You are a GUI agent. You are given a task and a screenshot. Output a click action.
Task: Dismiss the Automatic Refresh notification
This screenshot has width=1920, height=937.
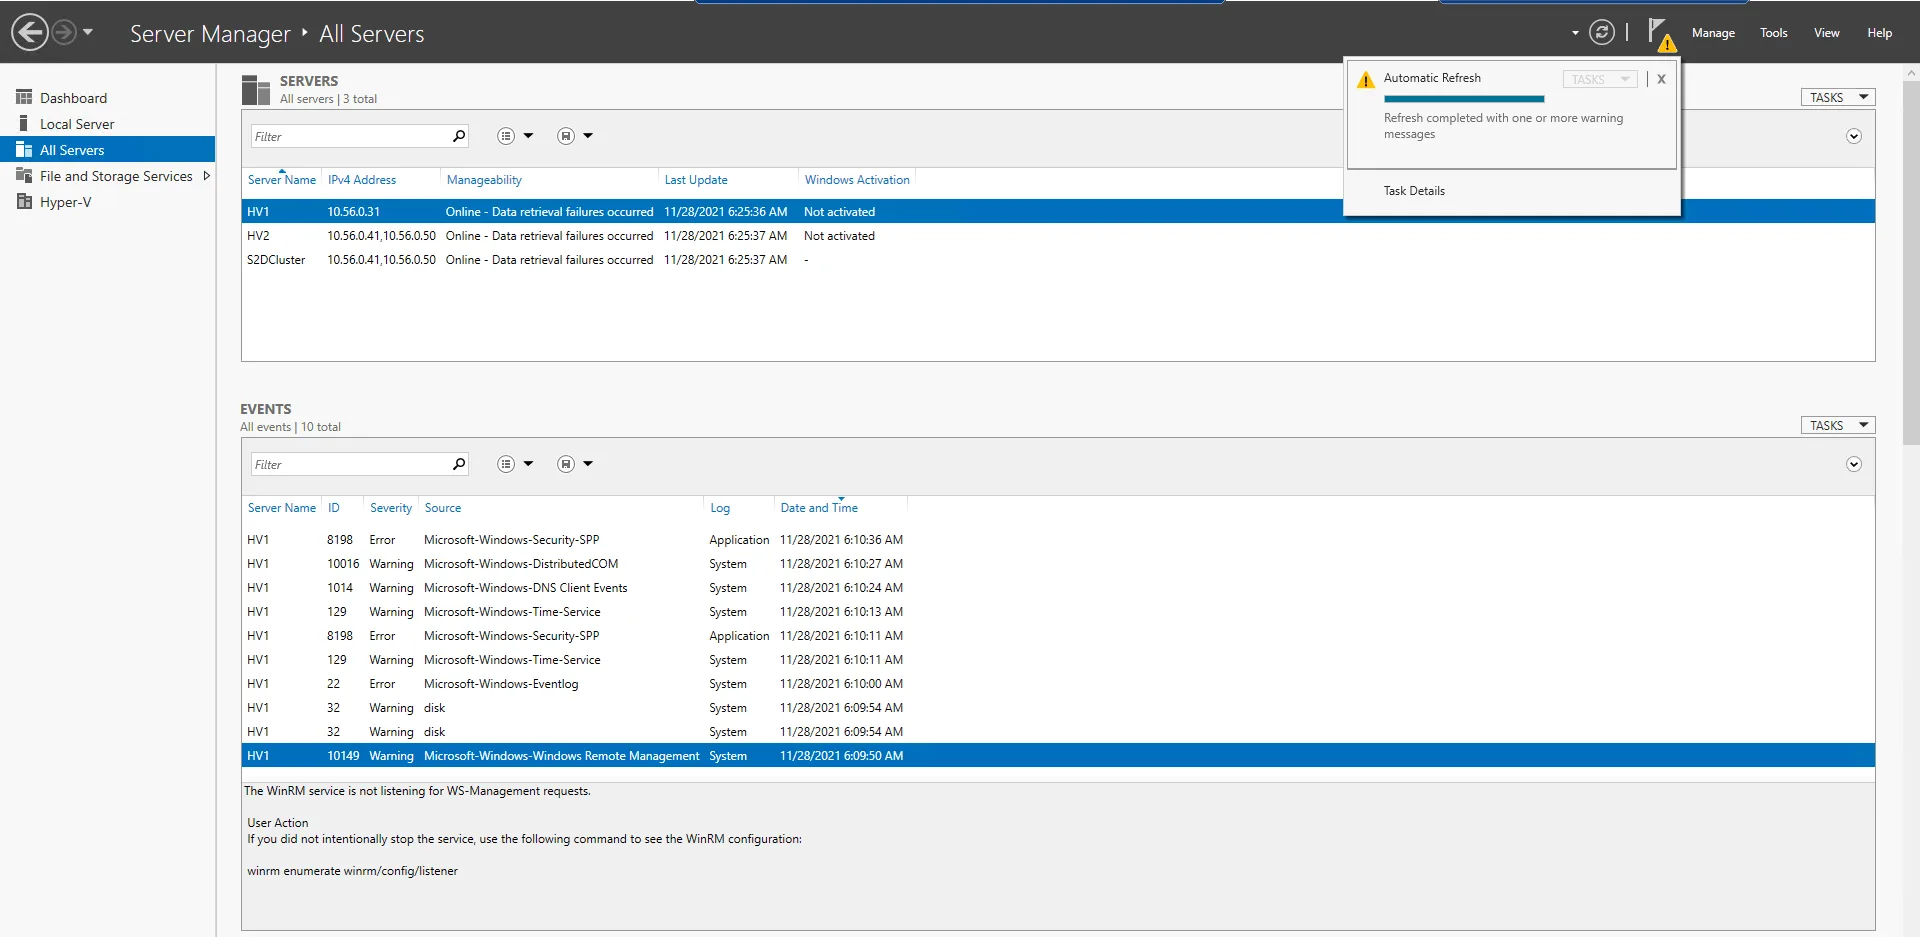[x=1661, y=78]
